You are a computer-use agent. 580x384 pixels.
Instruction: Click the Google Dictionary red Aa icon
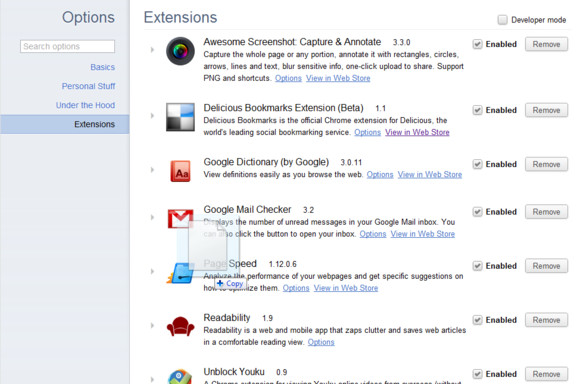[180, 171]
